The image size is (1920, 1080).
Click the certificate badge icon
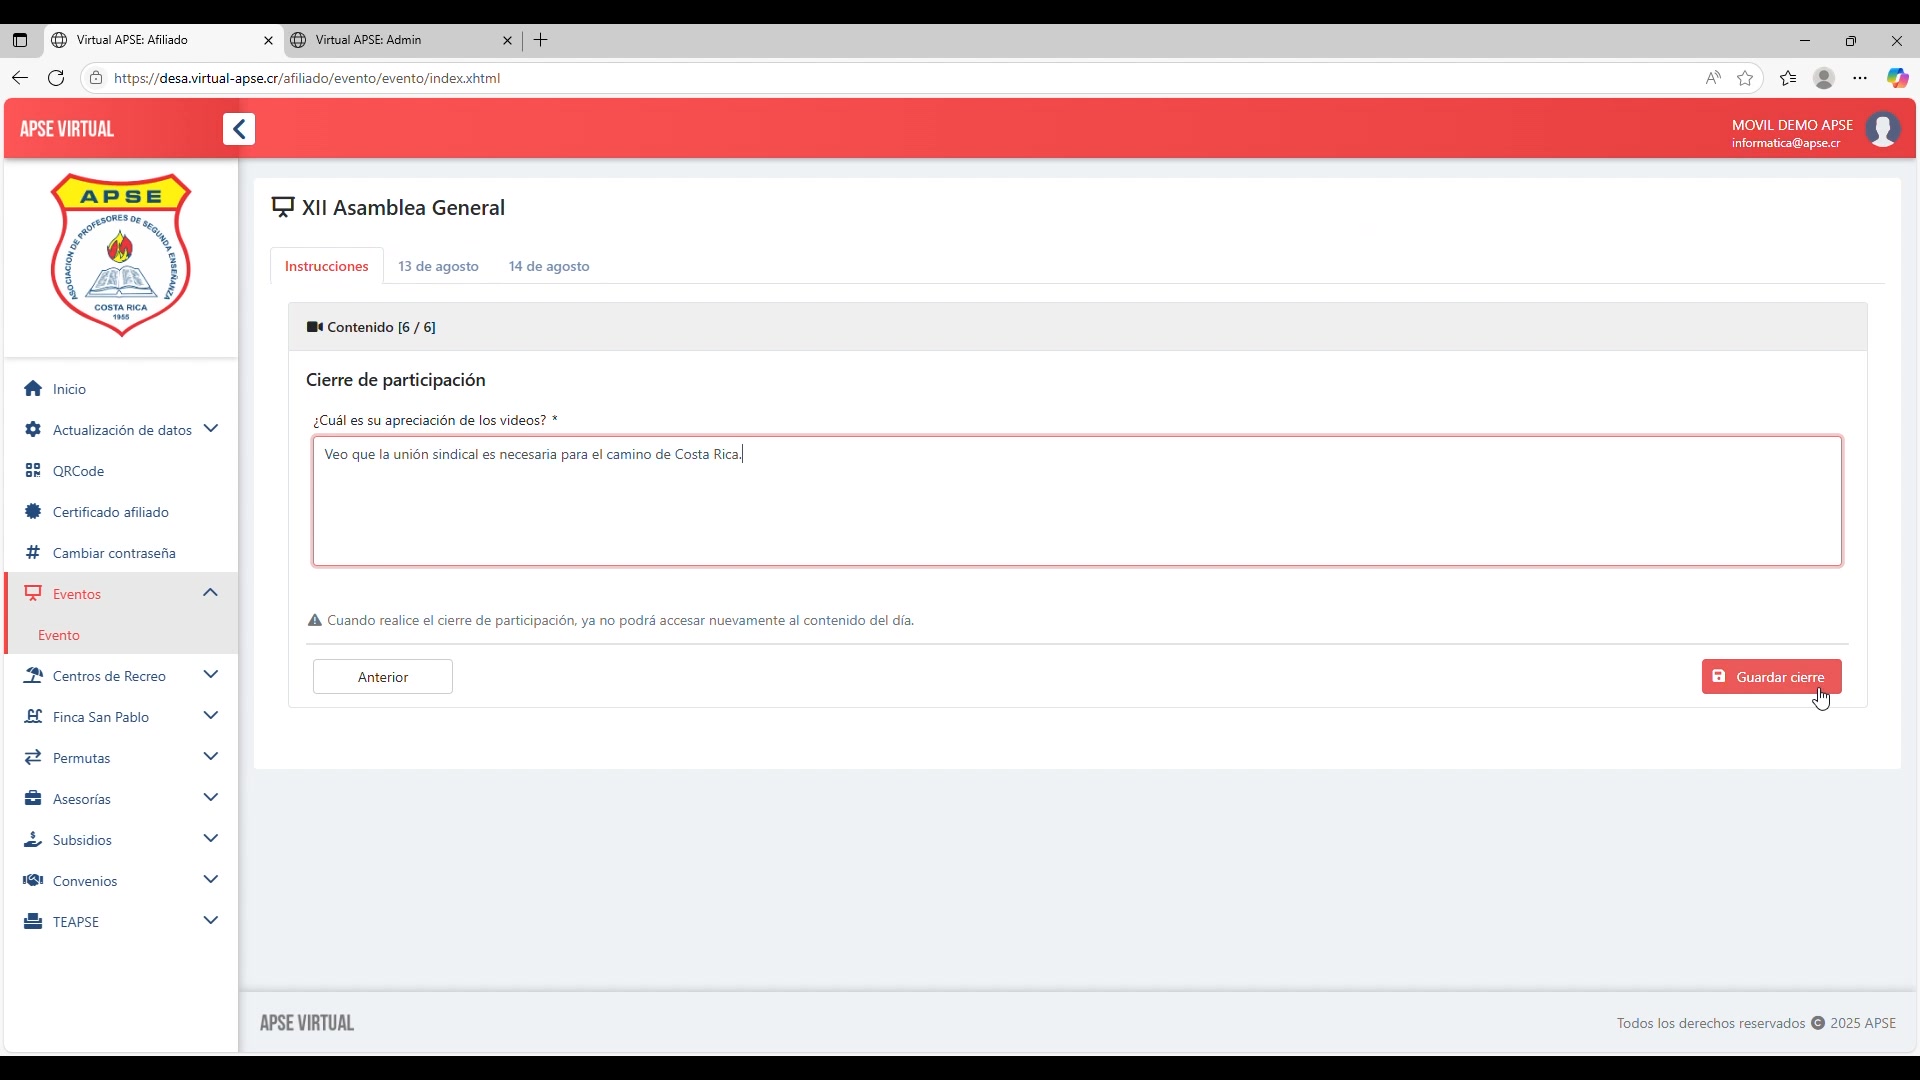pos(33,511)
